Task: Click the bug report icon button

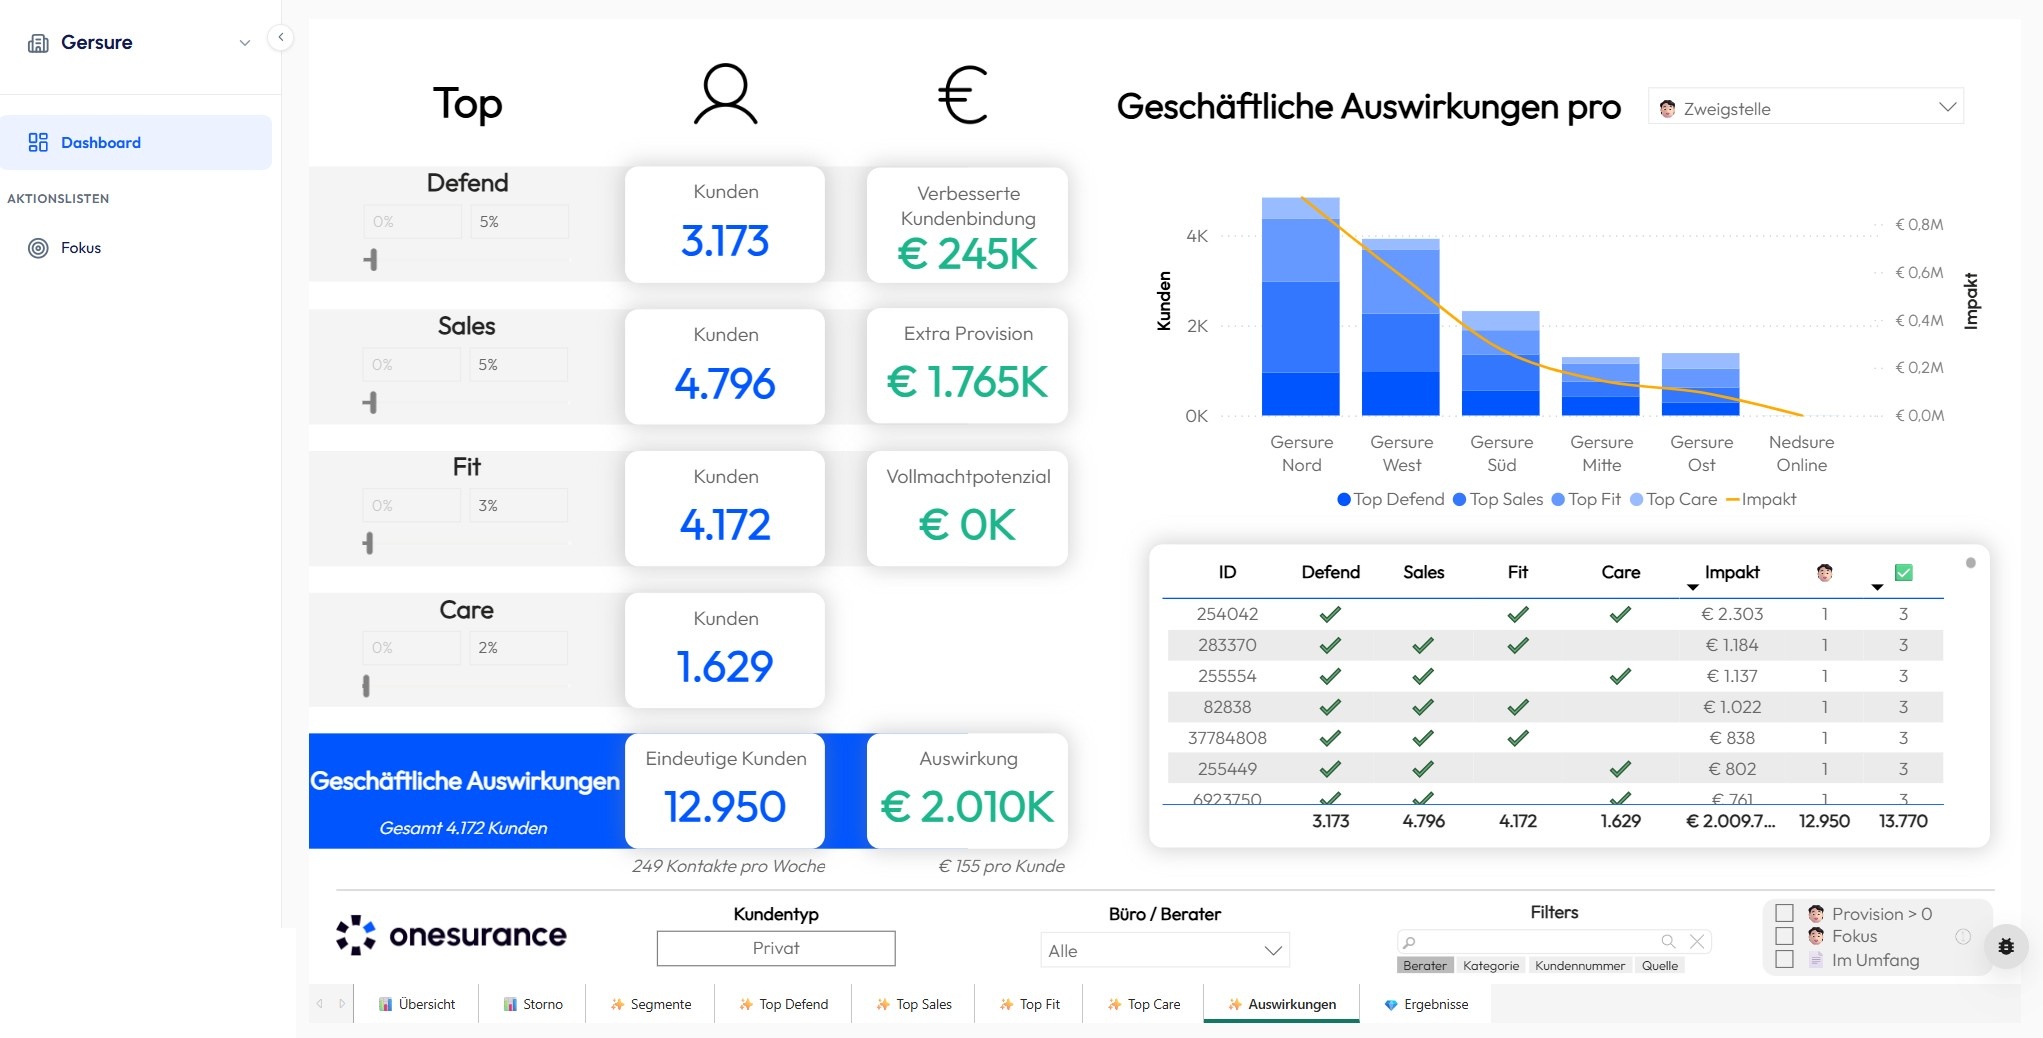Action: [2006, 946]
